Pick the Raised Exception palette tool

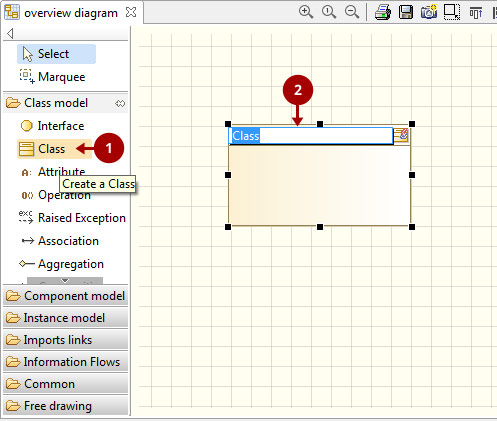coord(72,218)
